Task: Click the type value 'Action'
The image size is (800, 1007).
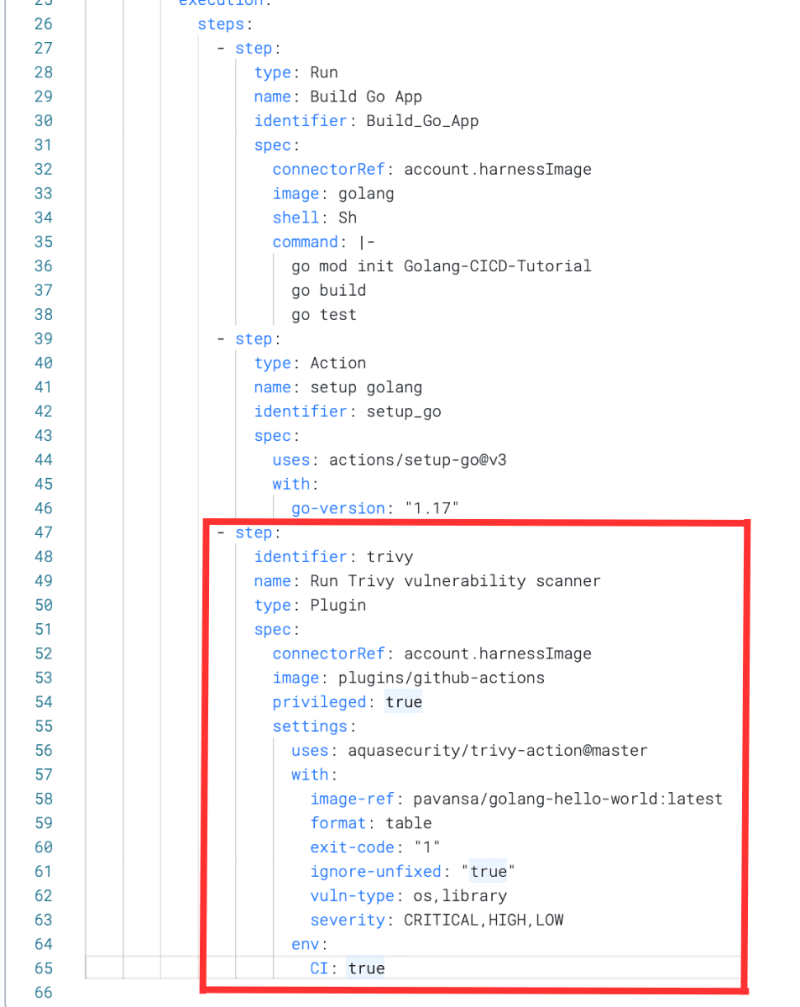Action: [338, 363]
